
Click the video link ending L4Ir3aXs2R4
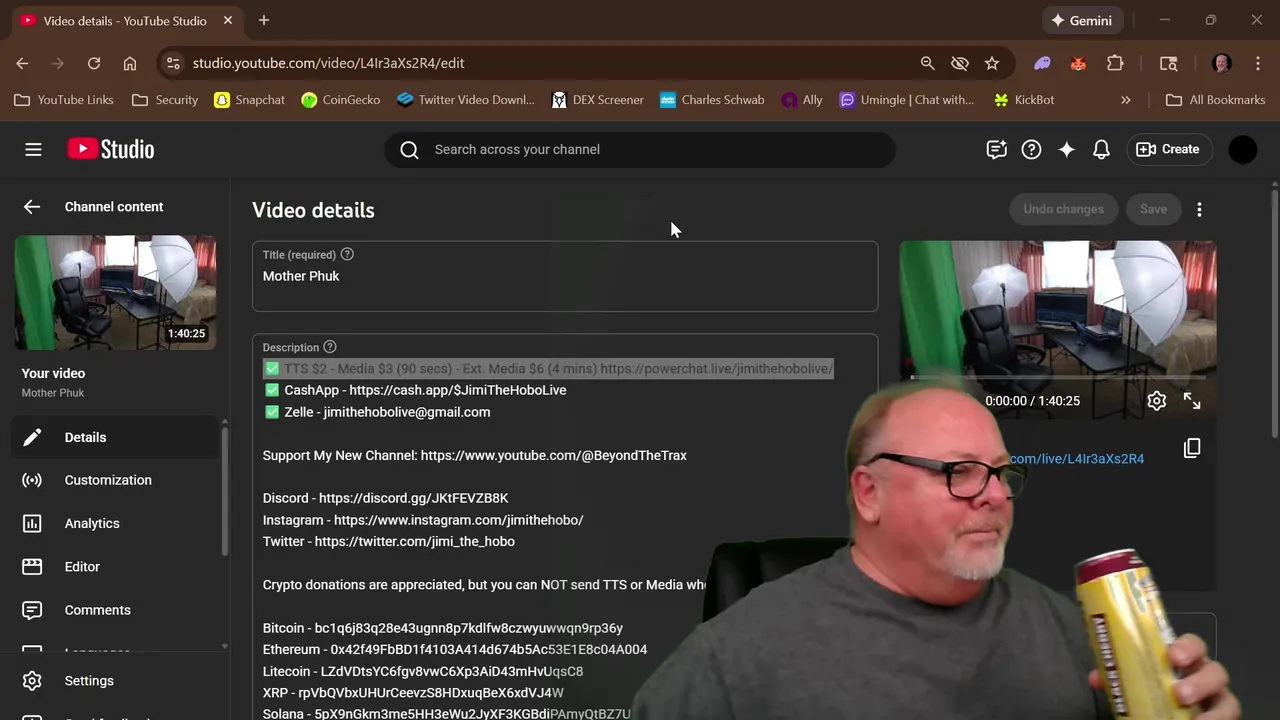tap(1076, 459)
